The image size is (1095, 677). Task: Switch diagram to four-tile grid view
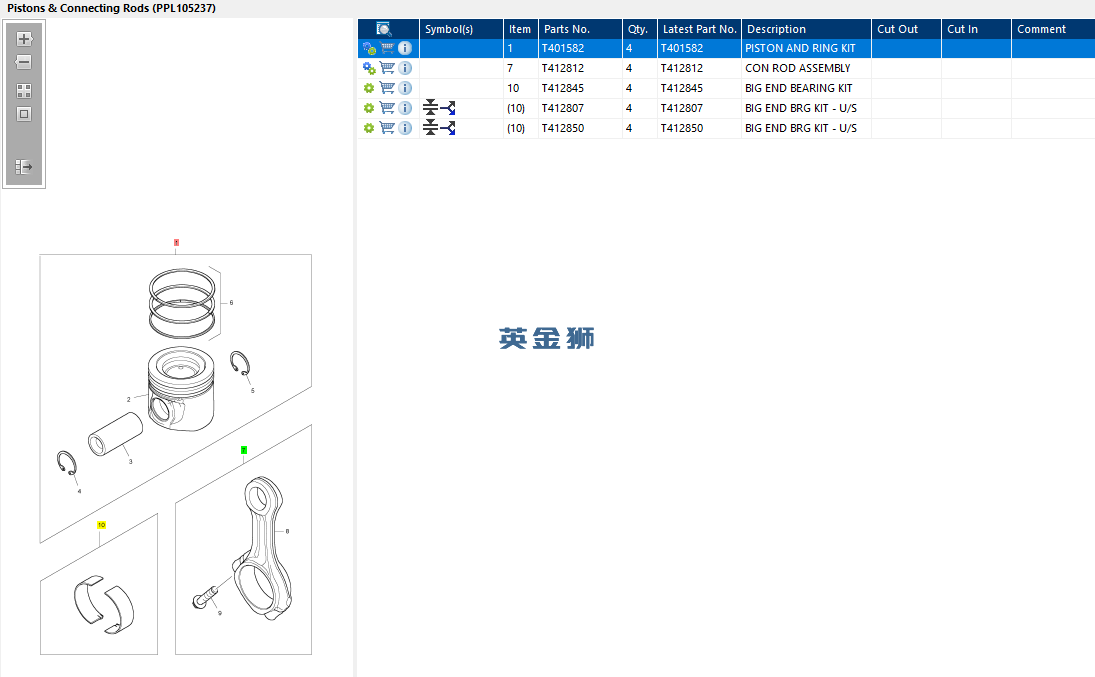[24, 91]
